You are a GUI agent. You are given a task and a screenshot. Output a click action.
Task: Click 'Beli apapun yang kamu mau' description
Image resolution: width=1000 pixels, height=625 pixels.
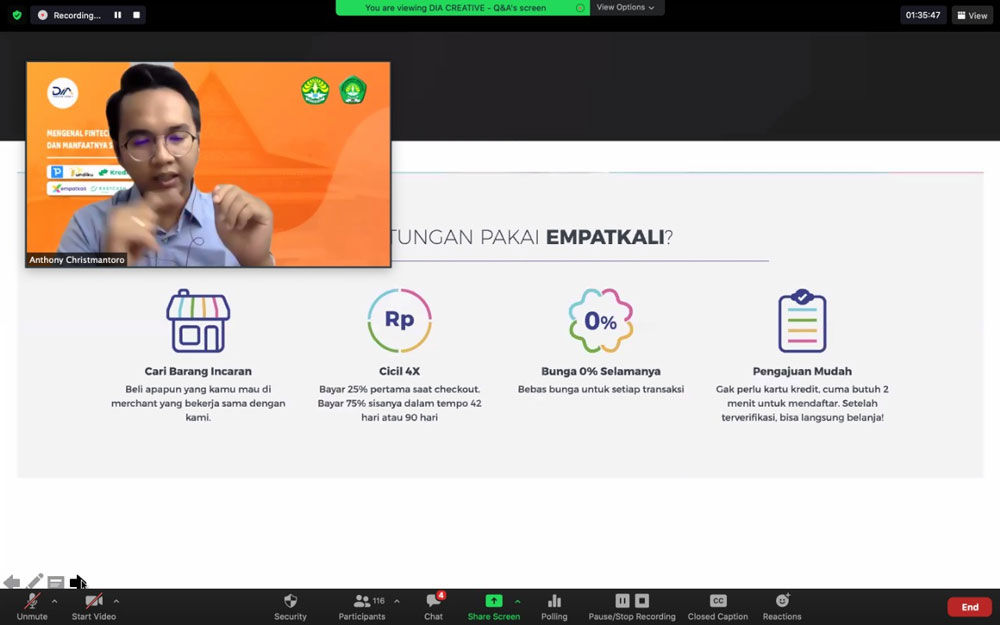pyautogui.click(x=198, y=403)
